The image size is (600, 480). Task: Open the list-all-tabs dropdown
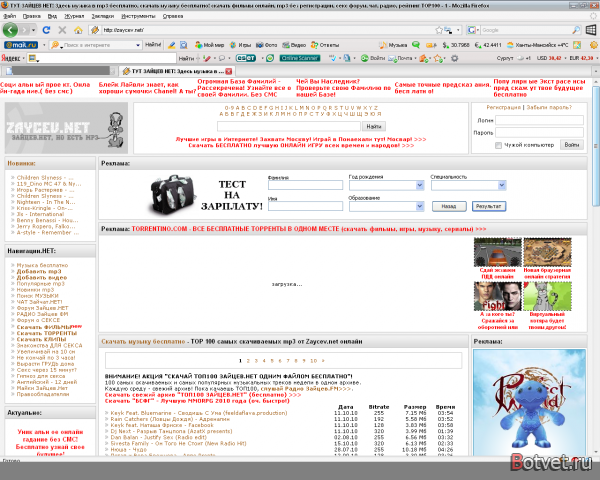pyautogui.click(x=595, y=71)
